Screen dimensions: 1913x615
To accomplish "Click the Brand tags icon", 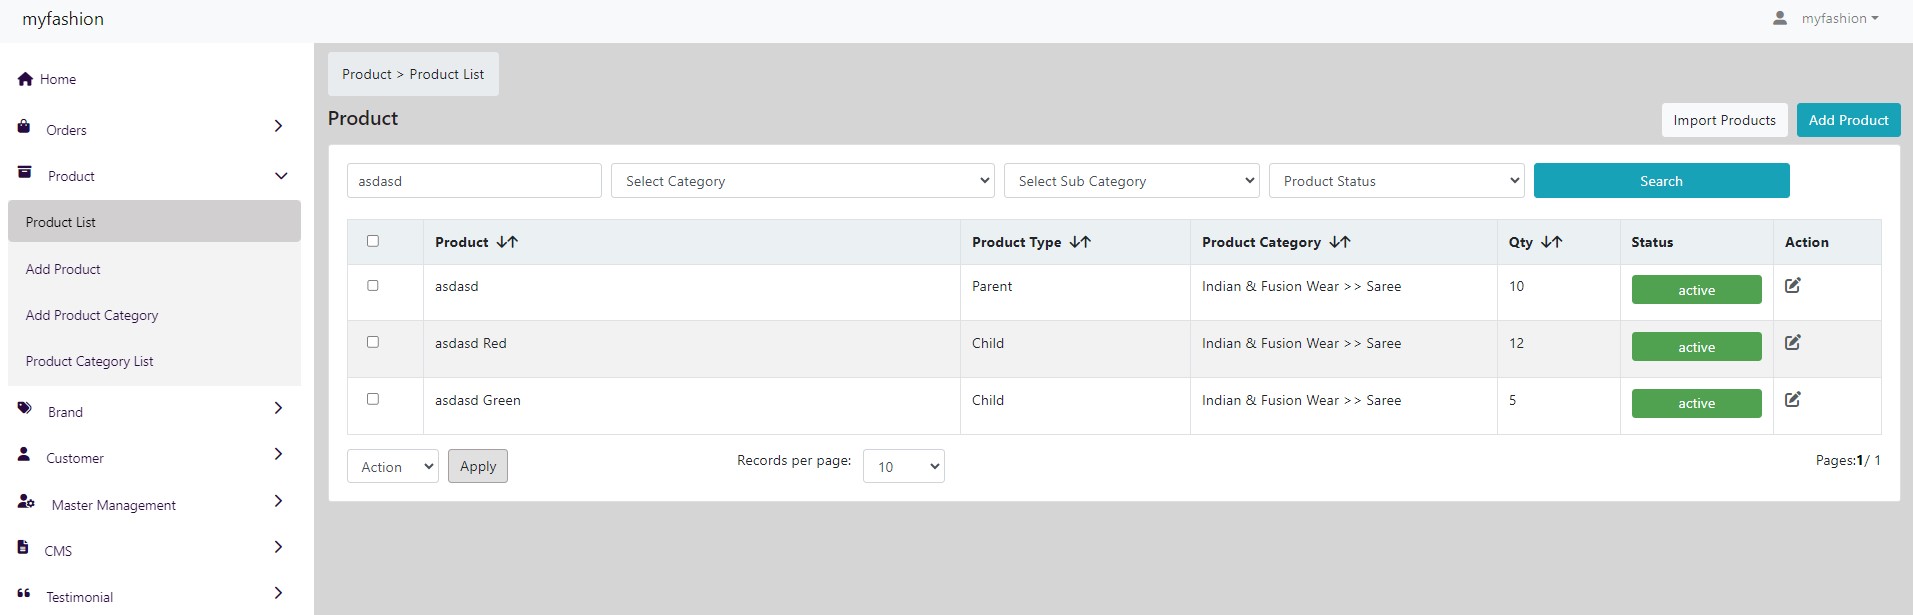I will (25, 408).
